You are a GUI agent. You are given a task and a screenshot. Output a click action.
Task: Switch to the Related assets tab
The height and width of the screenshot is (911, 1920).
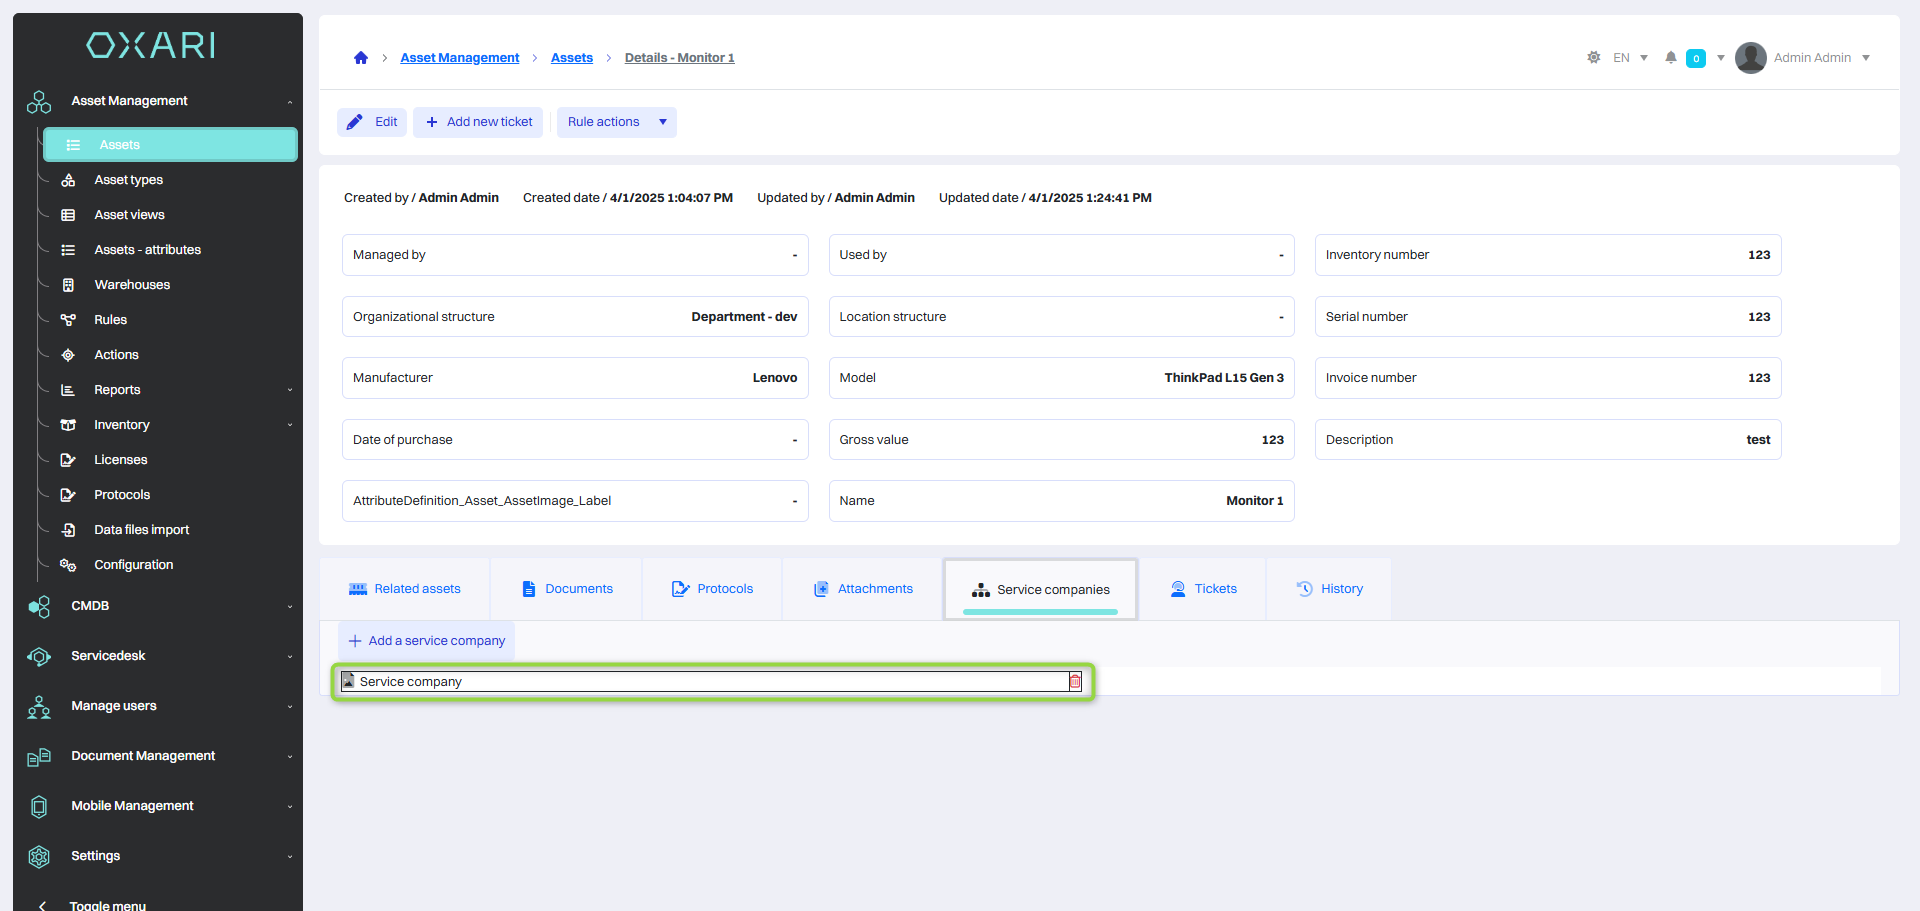[x=405, y=589]
